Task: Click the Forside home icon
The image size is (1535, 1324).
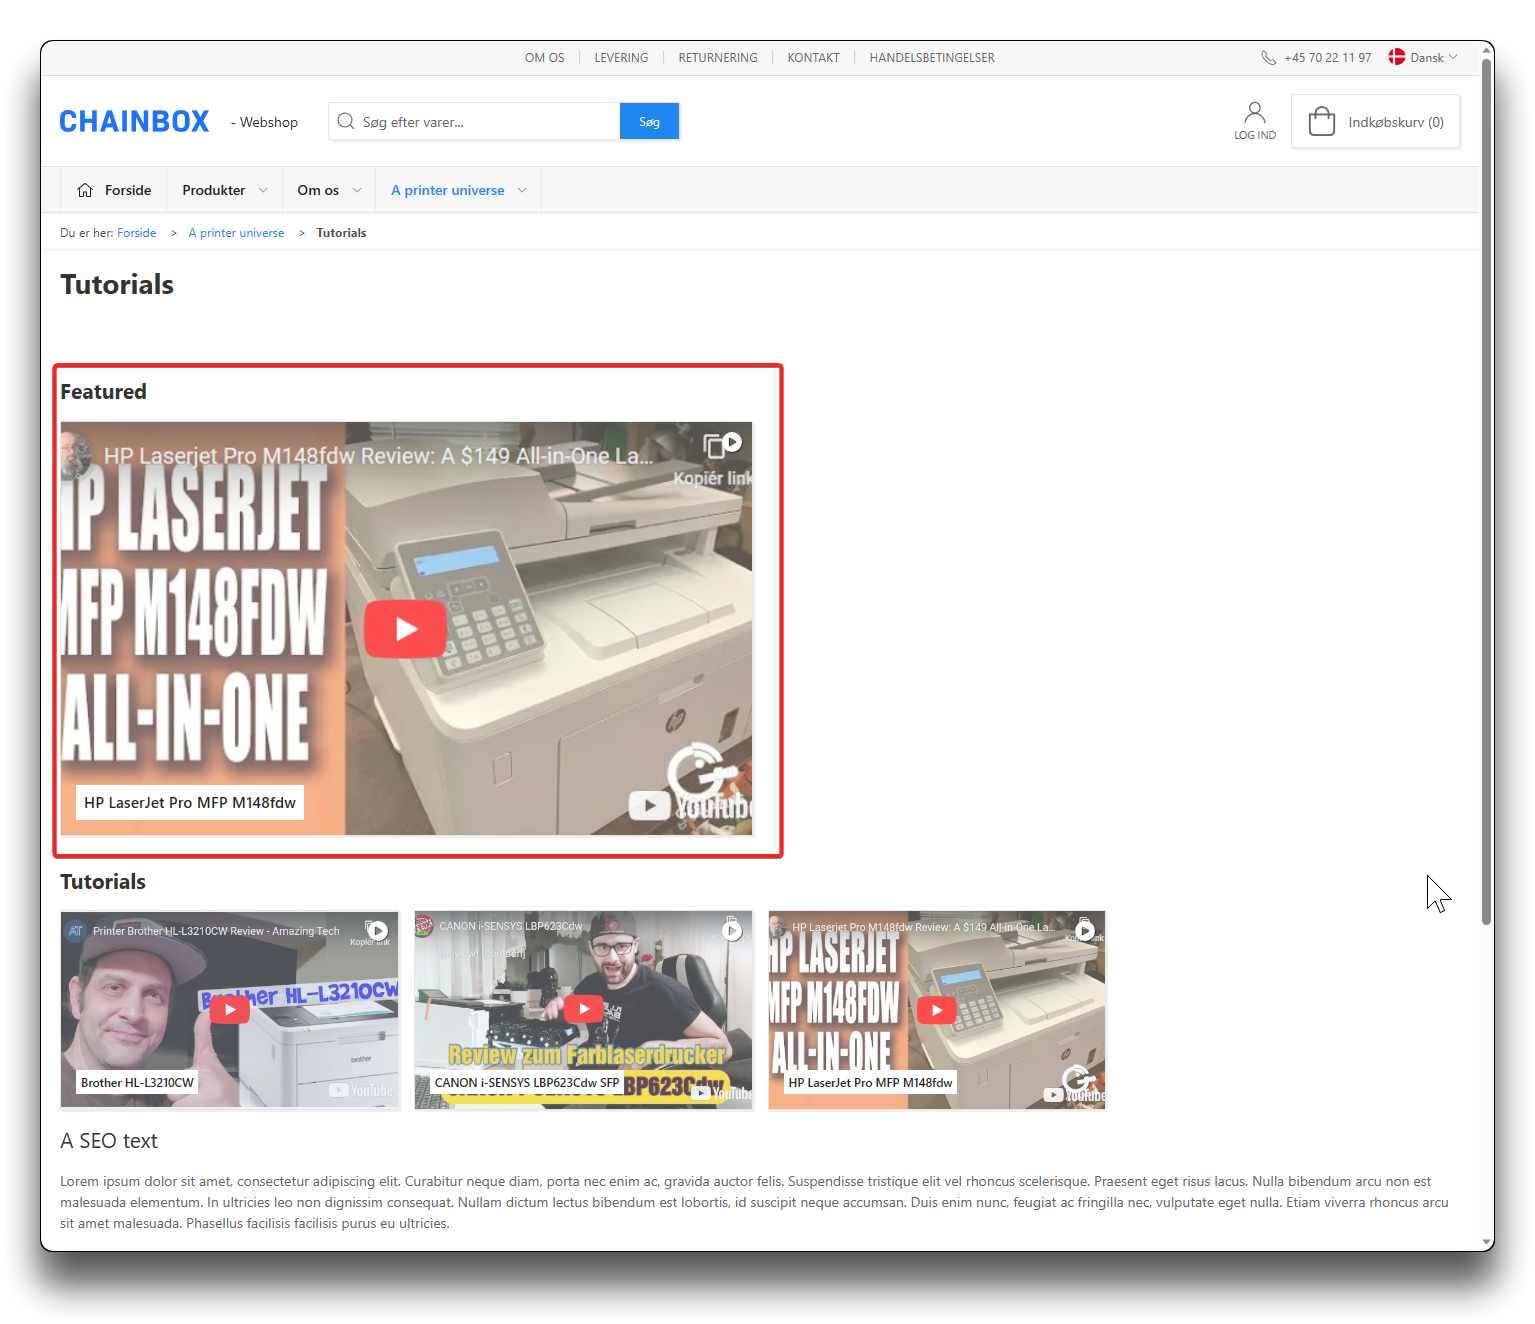Action: point(85,190)
